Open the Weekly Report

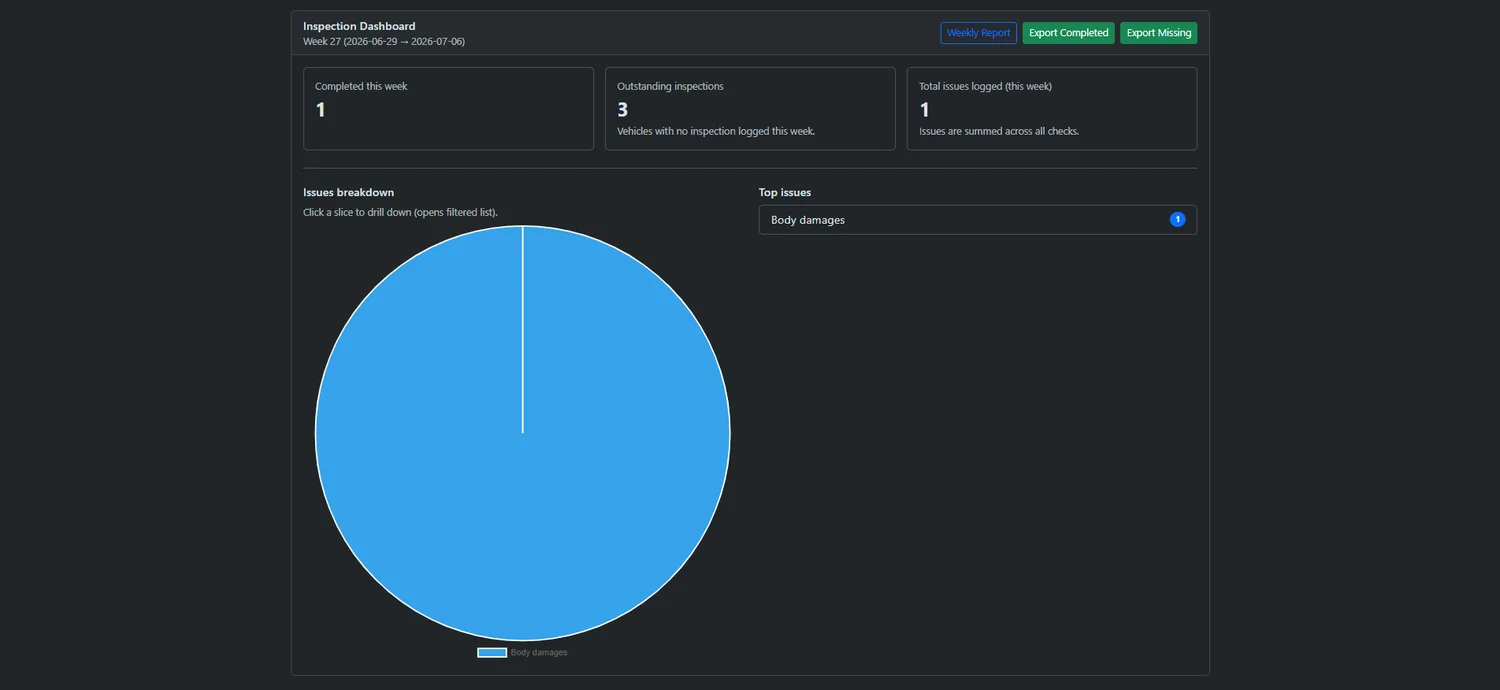point(978,33)
